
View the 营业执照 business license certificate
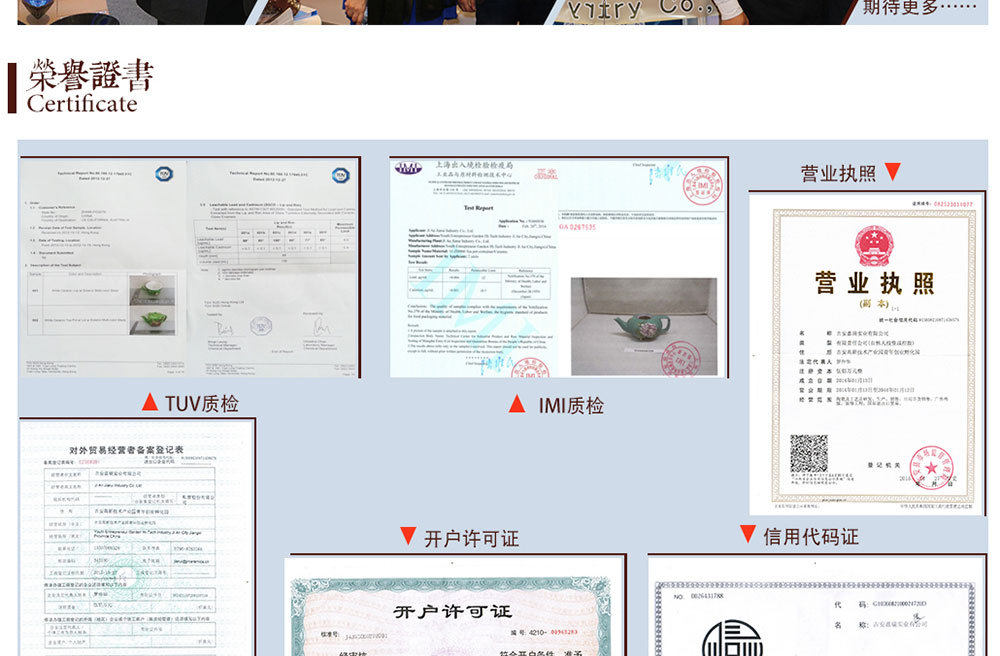pyautogui.click(x=867, y=353)
